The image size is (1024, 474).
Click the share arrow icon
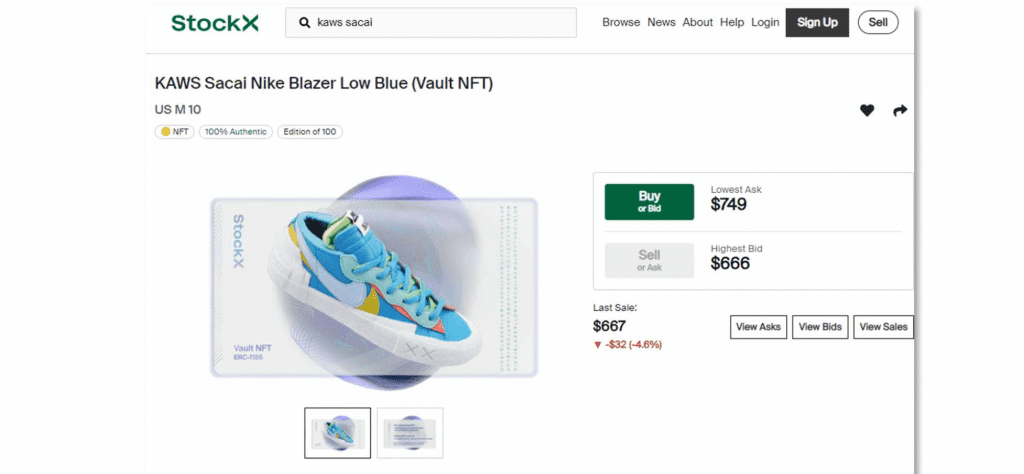point(900,110)
